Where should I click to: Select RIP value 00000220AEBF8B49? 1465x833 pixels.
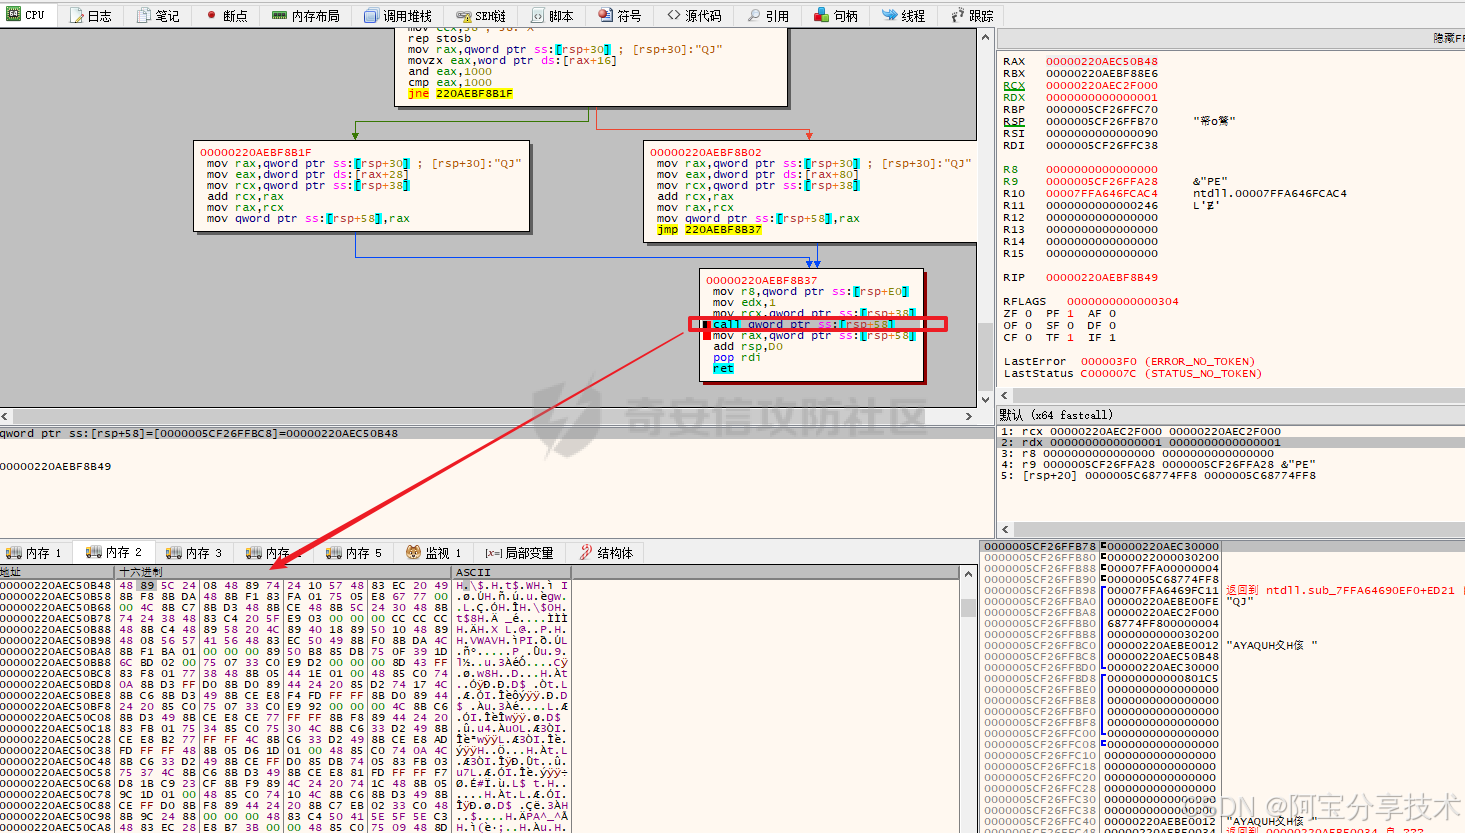1102,277
